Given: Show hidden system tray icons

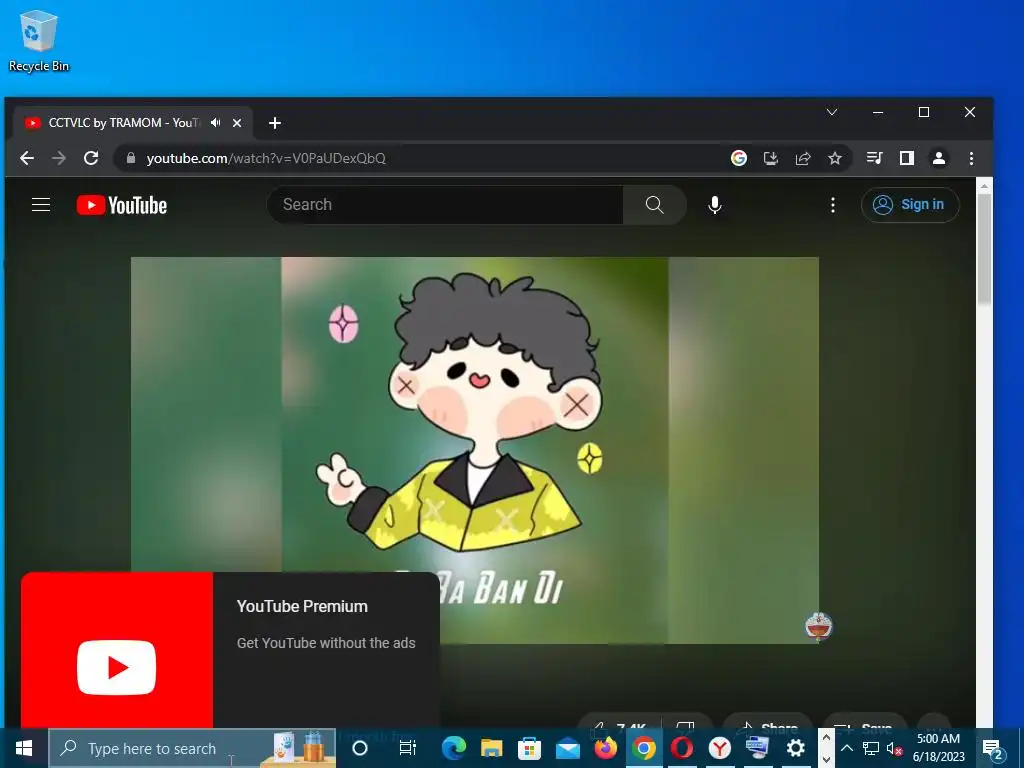Looking at the screenshot, I should click(846, 748).
